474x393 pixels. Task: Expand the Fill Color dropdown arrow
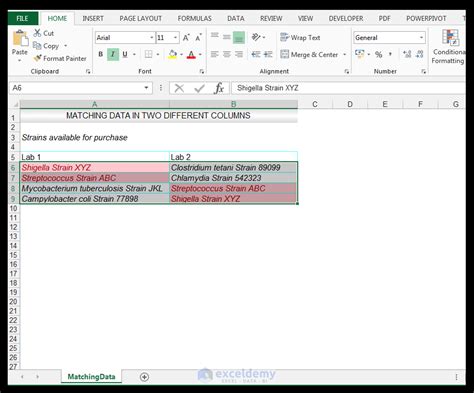(182, 54)
